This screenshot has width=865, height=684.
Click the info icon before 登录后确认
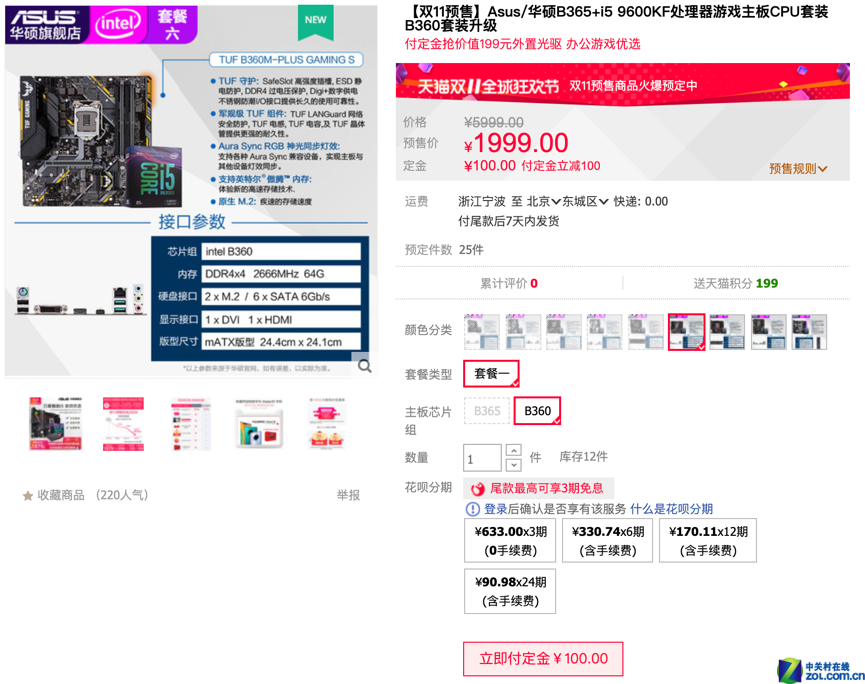click(x=473, y=509)
